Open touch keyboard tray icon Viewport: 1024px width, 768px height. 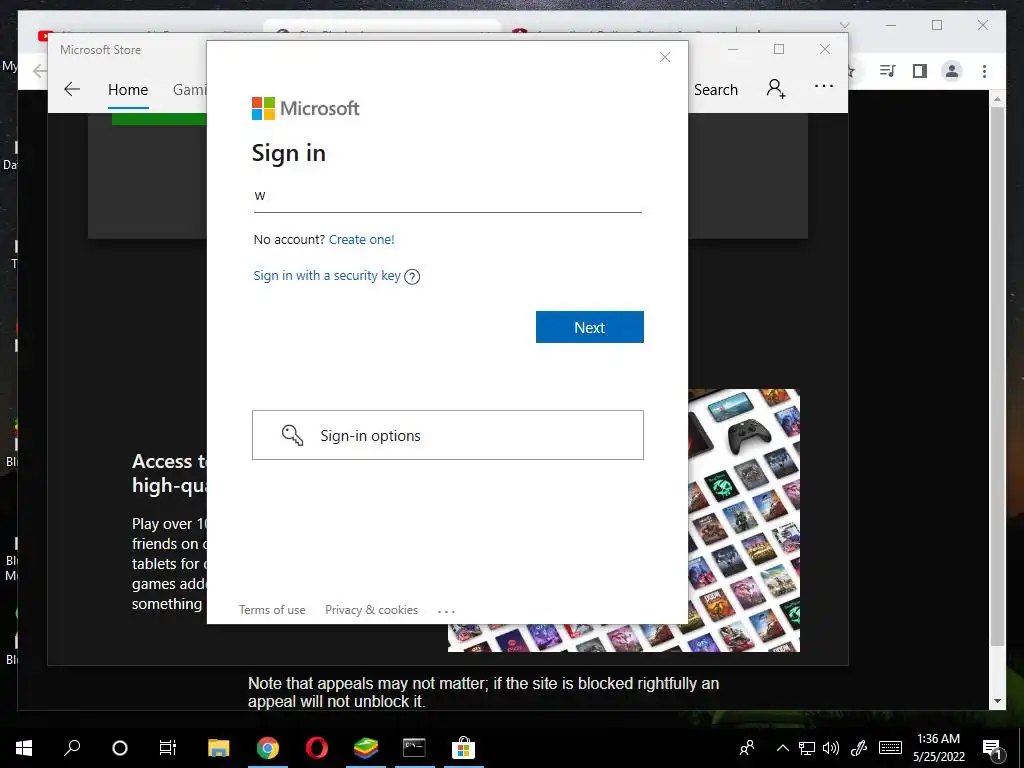890,748
